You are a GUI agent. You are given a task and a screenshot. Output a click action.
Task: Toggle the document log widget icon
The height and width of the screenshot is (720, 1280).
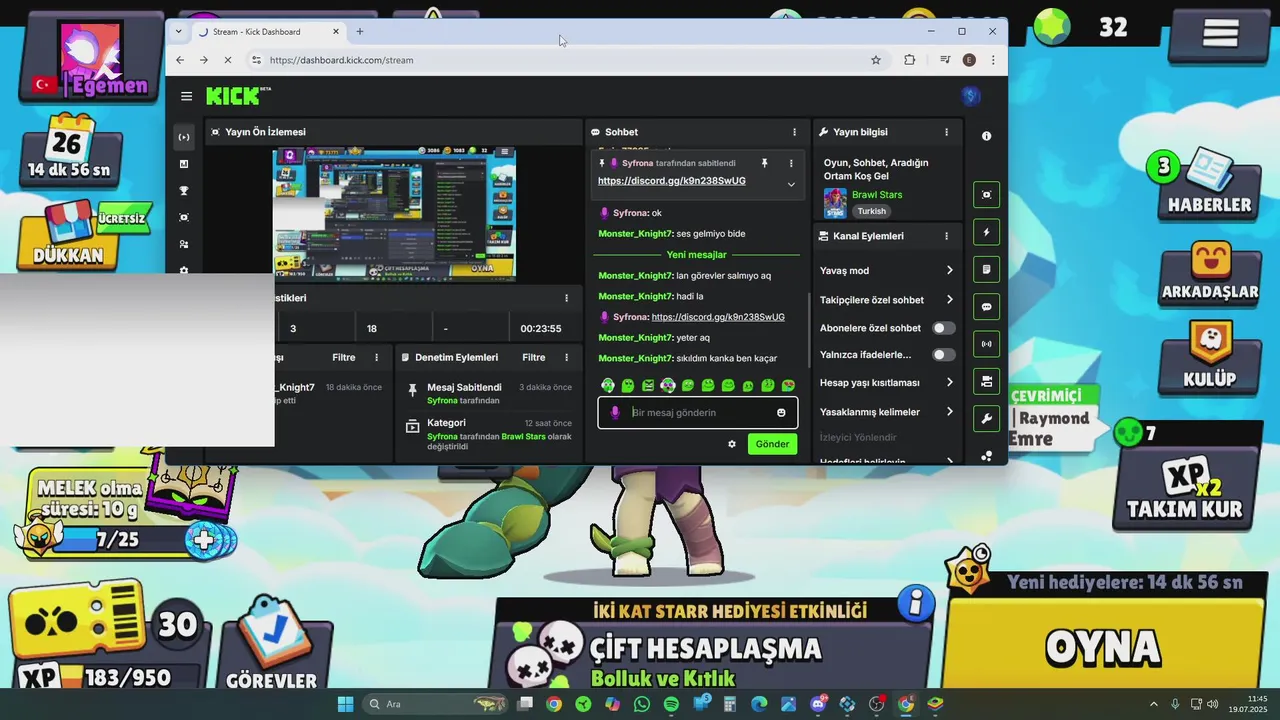tap(987, 269)
